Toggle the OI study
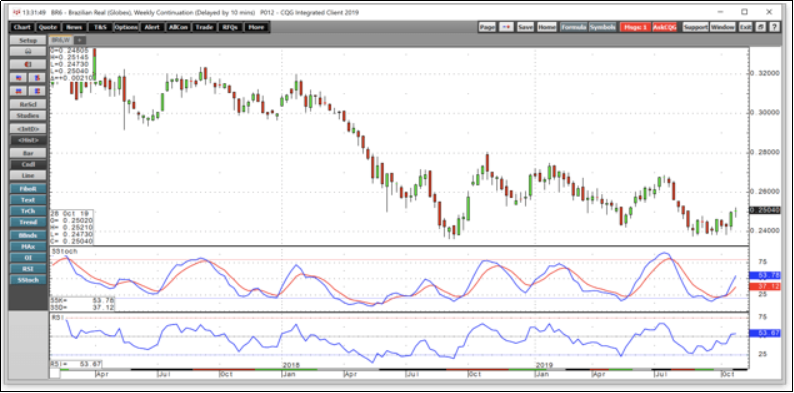 click(28, 258)
